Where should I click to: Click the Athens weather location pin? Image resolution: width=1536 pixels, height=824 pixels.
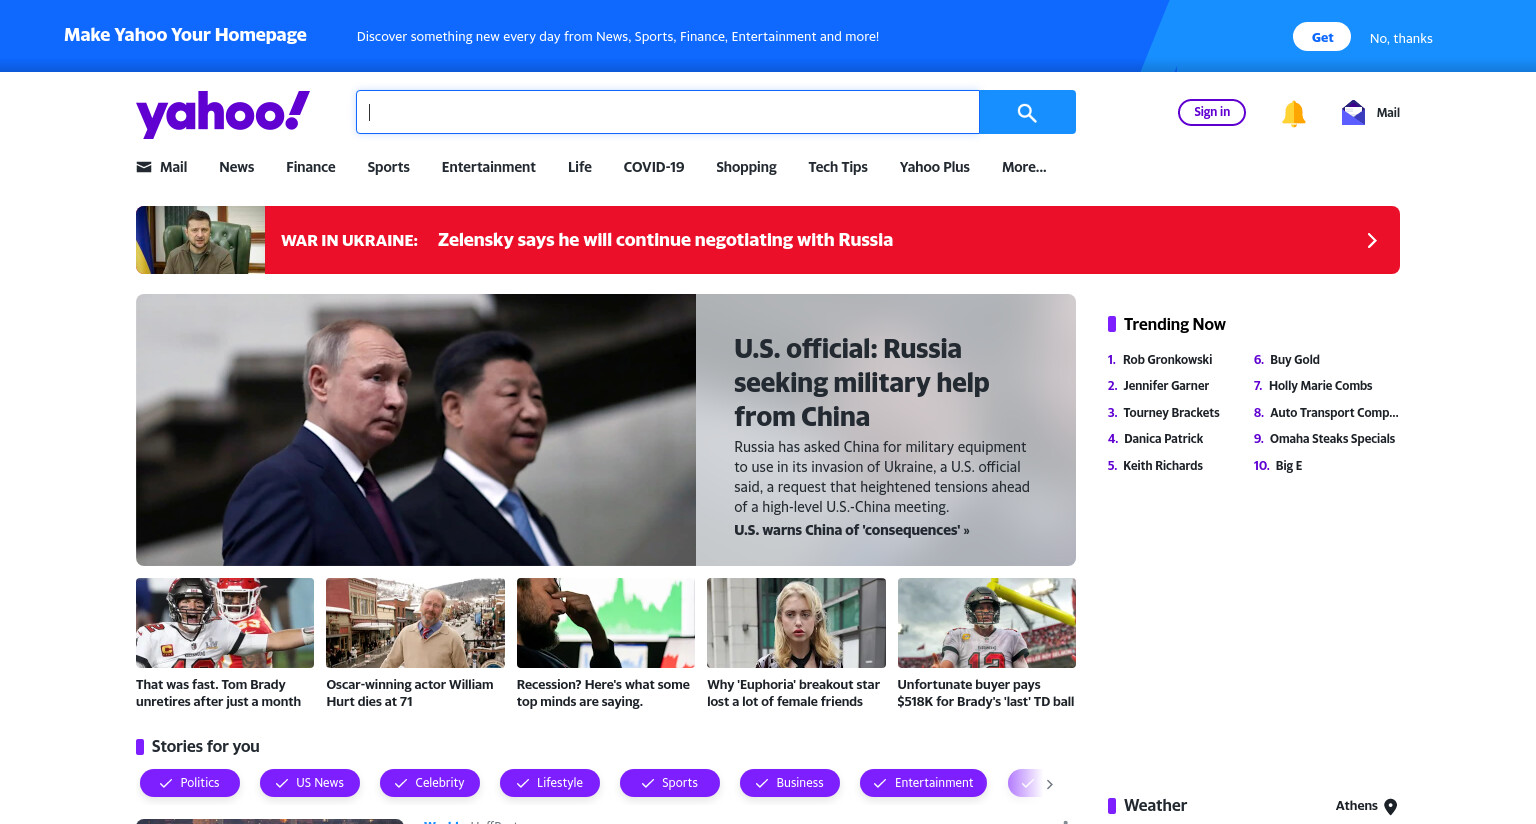(1390, 807)
